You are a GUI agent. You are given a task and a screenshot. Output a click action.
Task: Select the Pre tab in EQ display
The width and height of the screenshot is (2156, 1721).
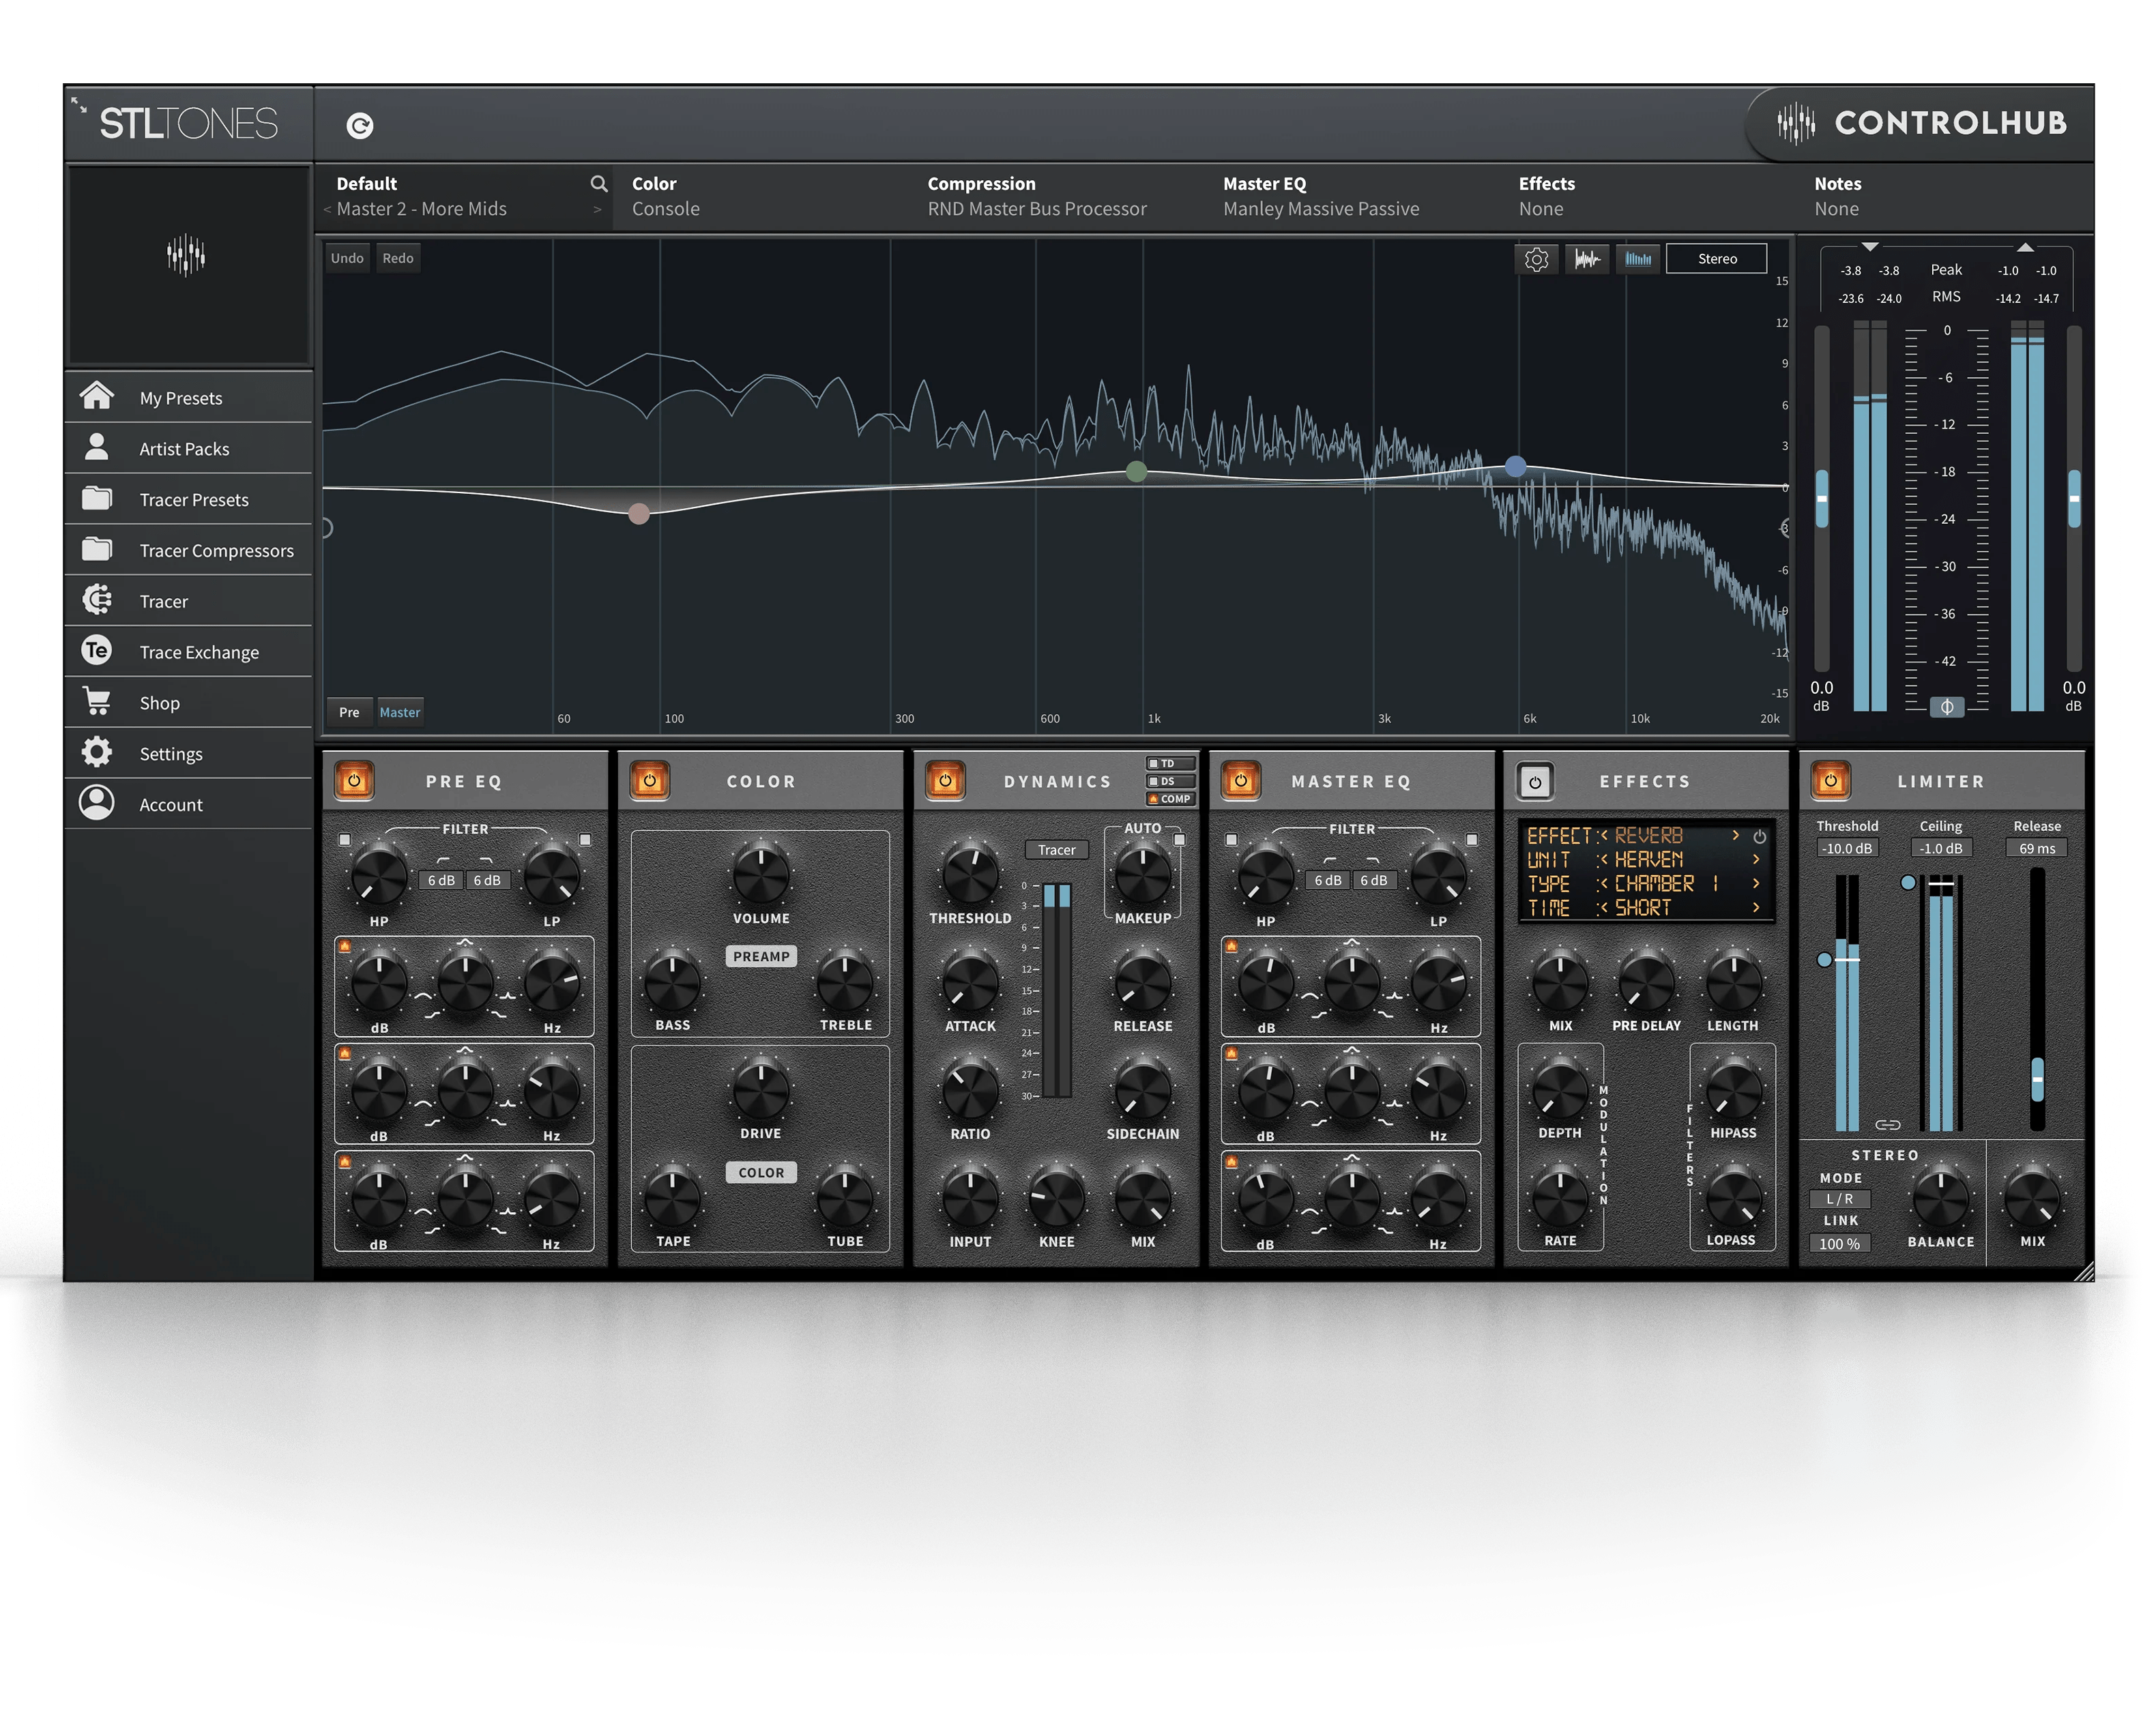346,713
